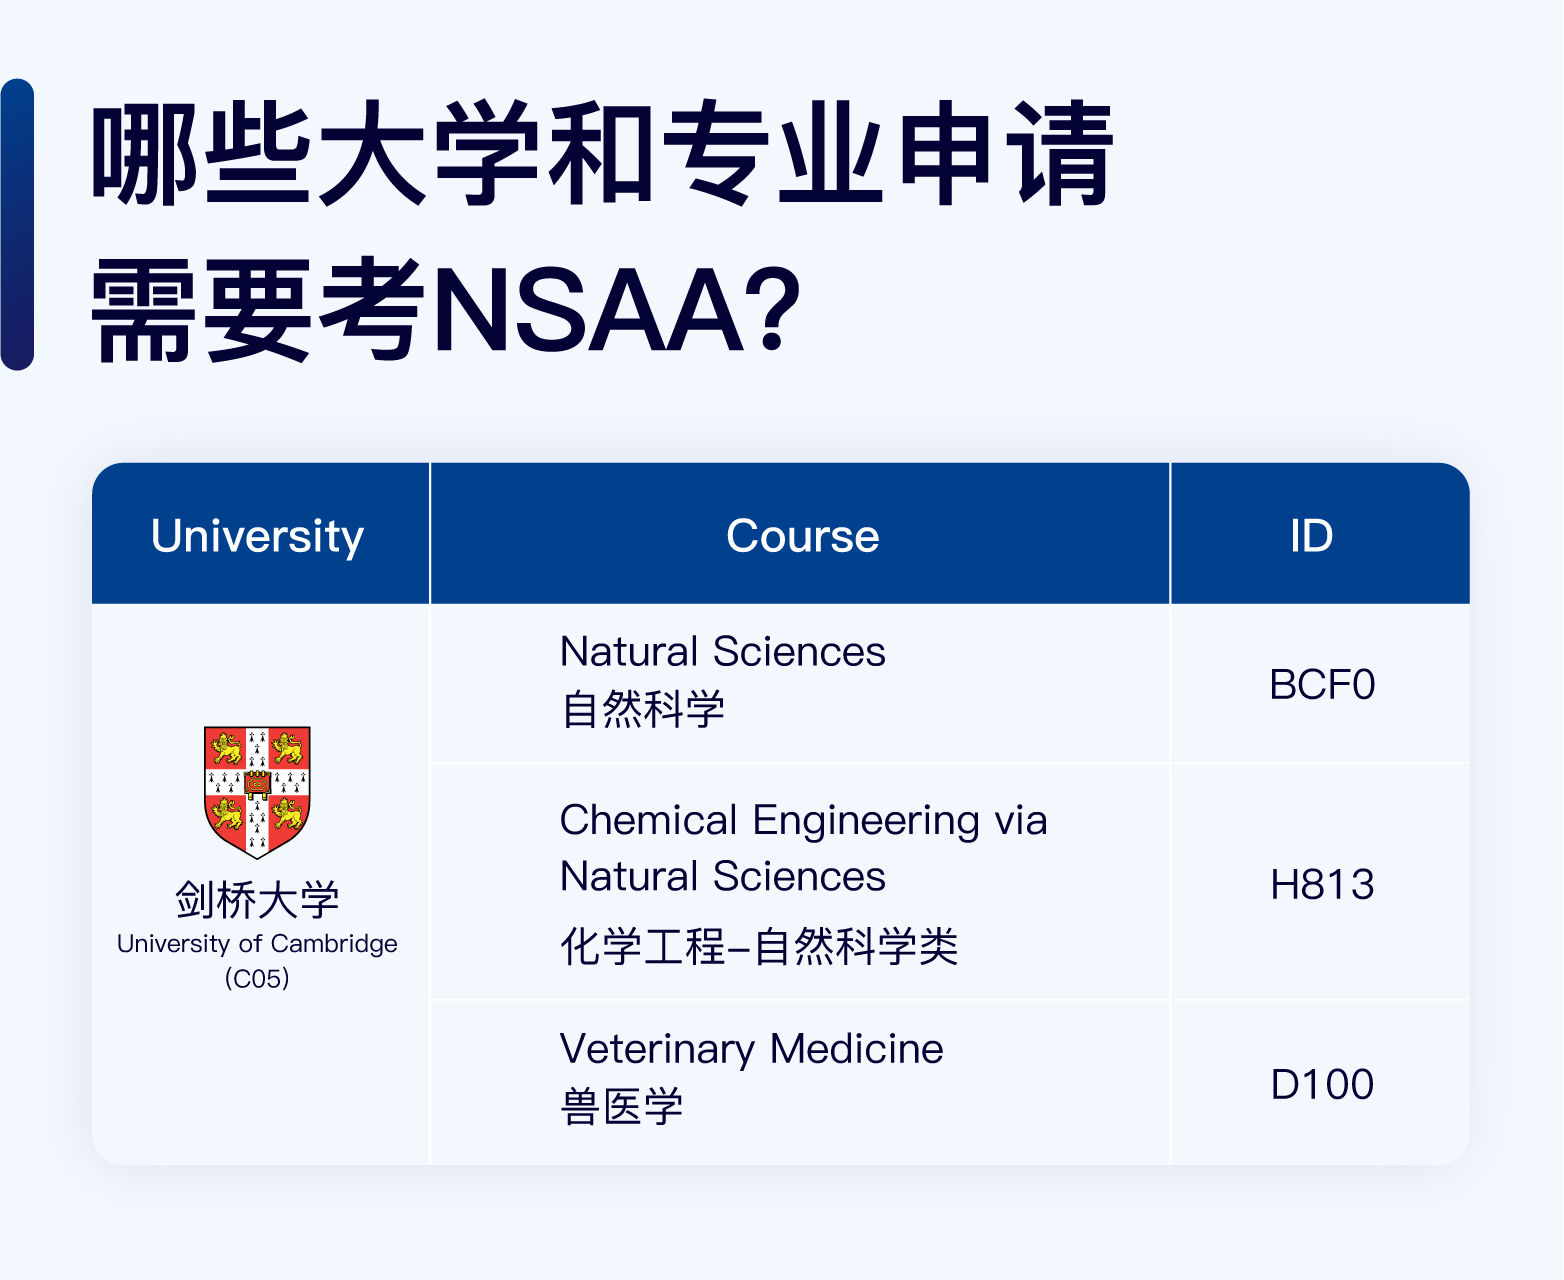Click the blue vertical accent bar

coord(18,225)
